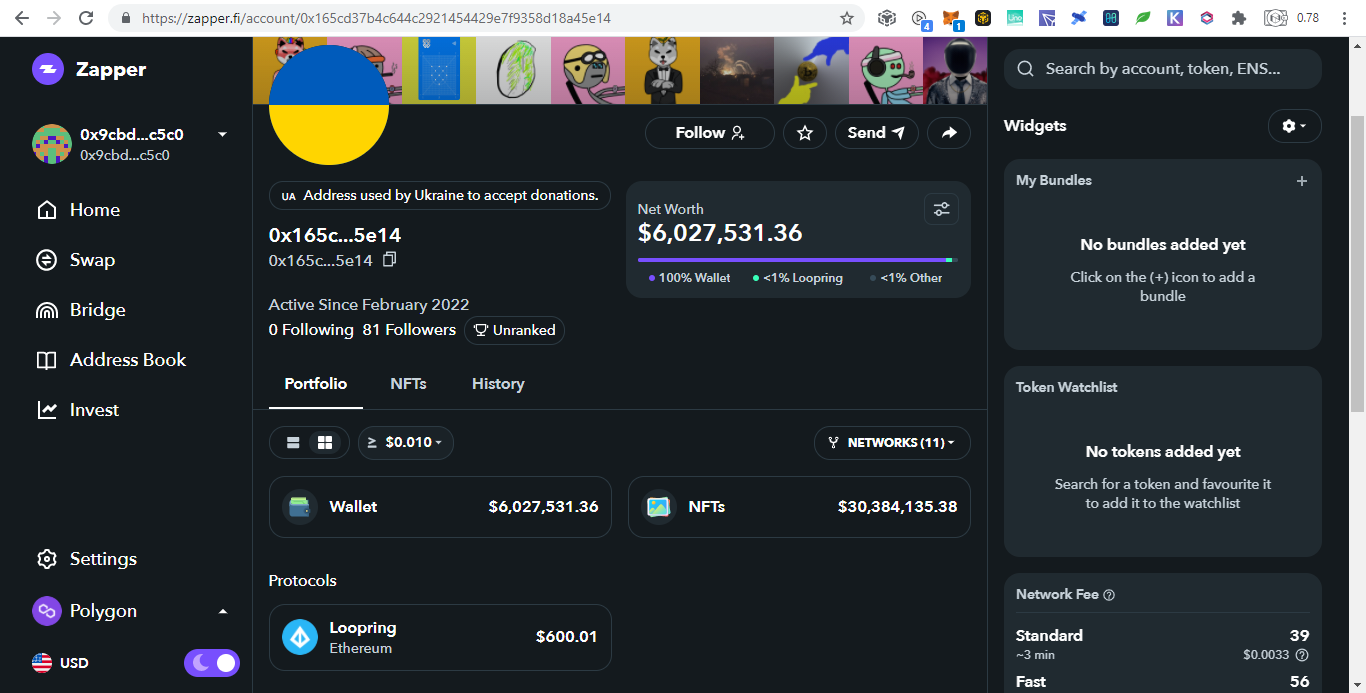The width and height of the screenshot is (1366, 693).
Task: Click the Standard fee info icon
Action: point(1301,655)
